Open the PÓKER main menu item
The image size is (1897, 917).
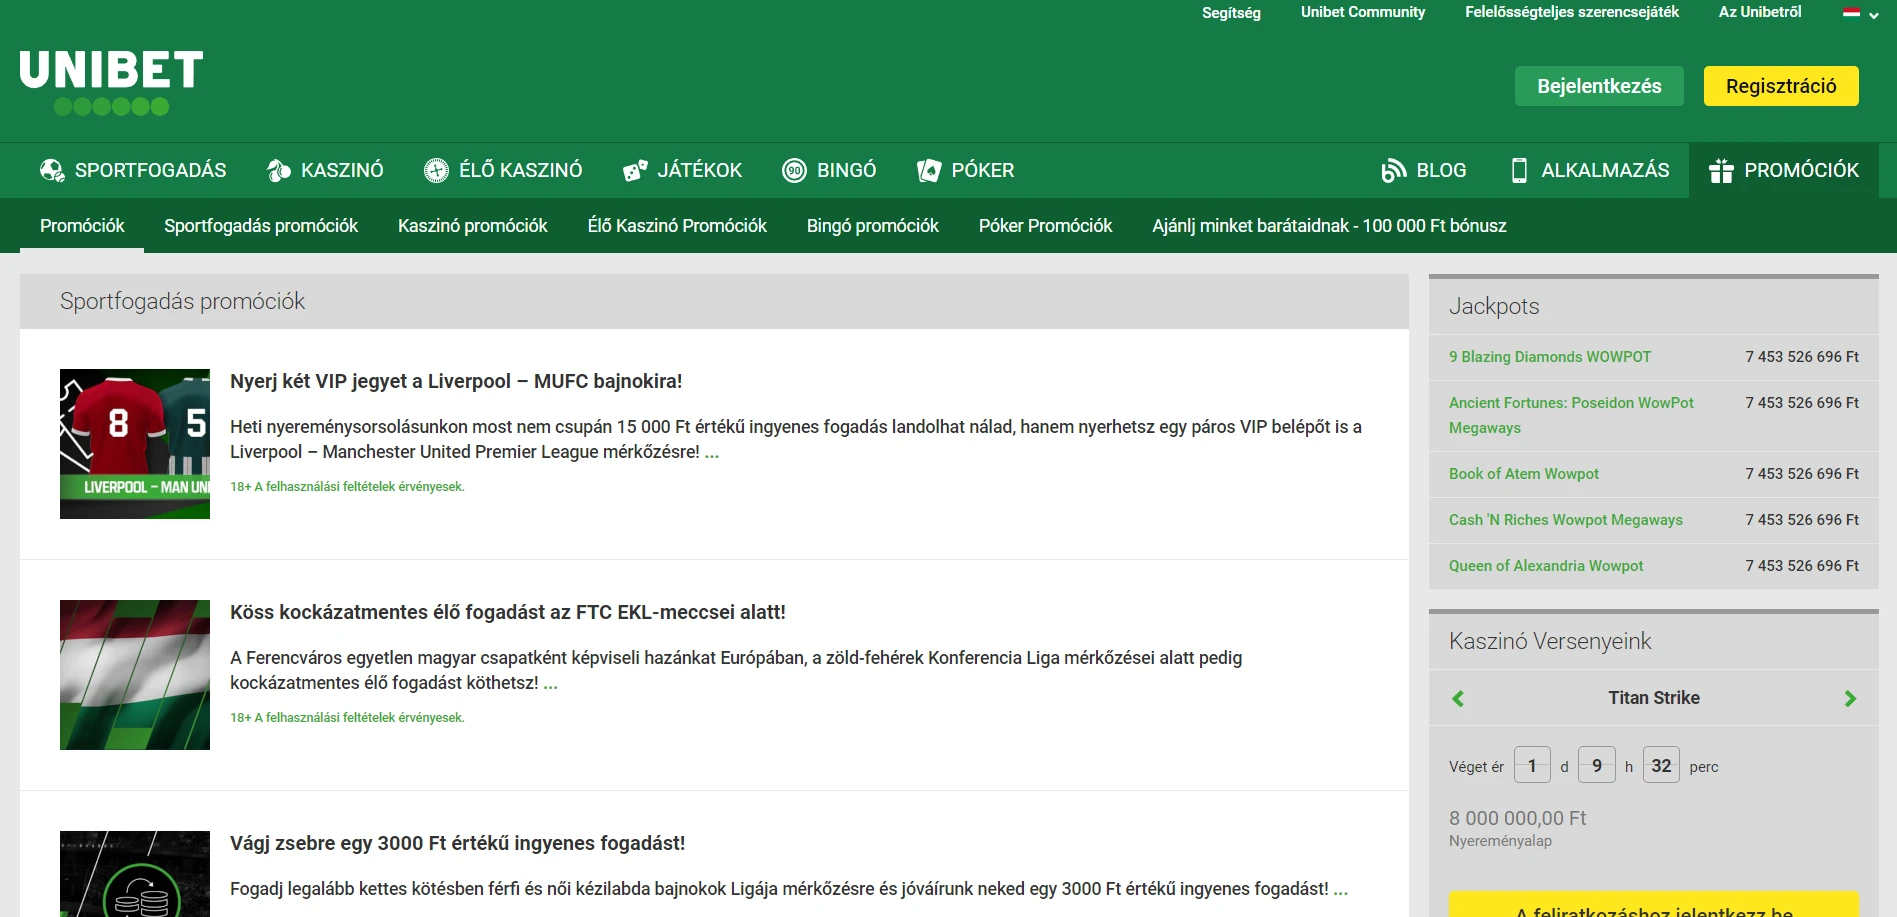[x=965, y=170]
